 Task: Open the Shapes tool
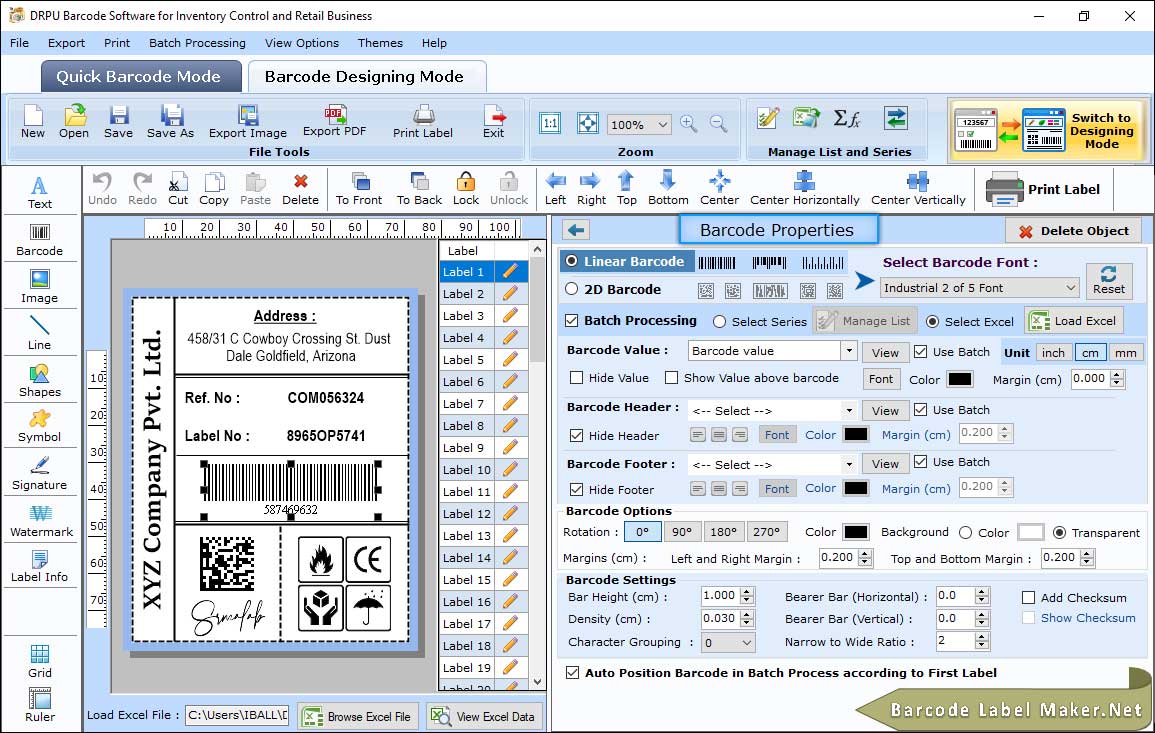tap(39, 380)
